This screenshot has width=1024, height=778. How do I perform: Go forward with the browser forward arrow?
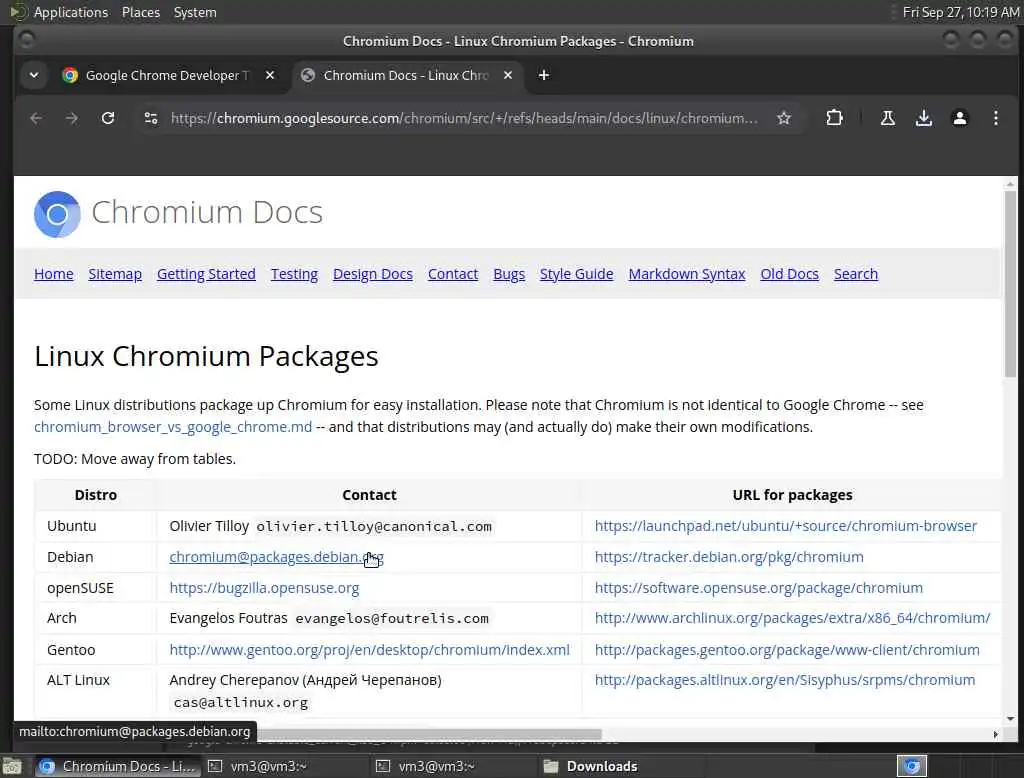tap(72, 118)
